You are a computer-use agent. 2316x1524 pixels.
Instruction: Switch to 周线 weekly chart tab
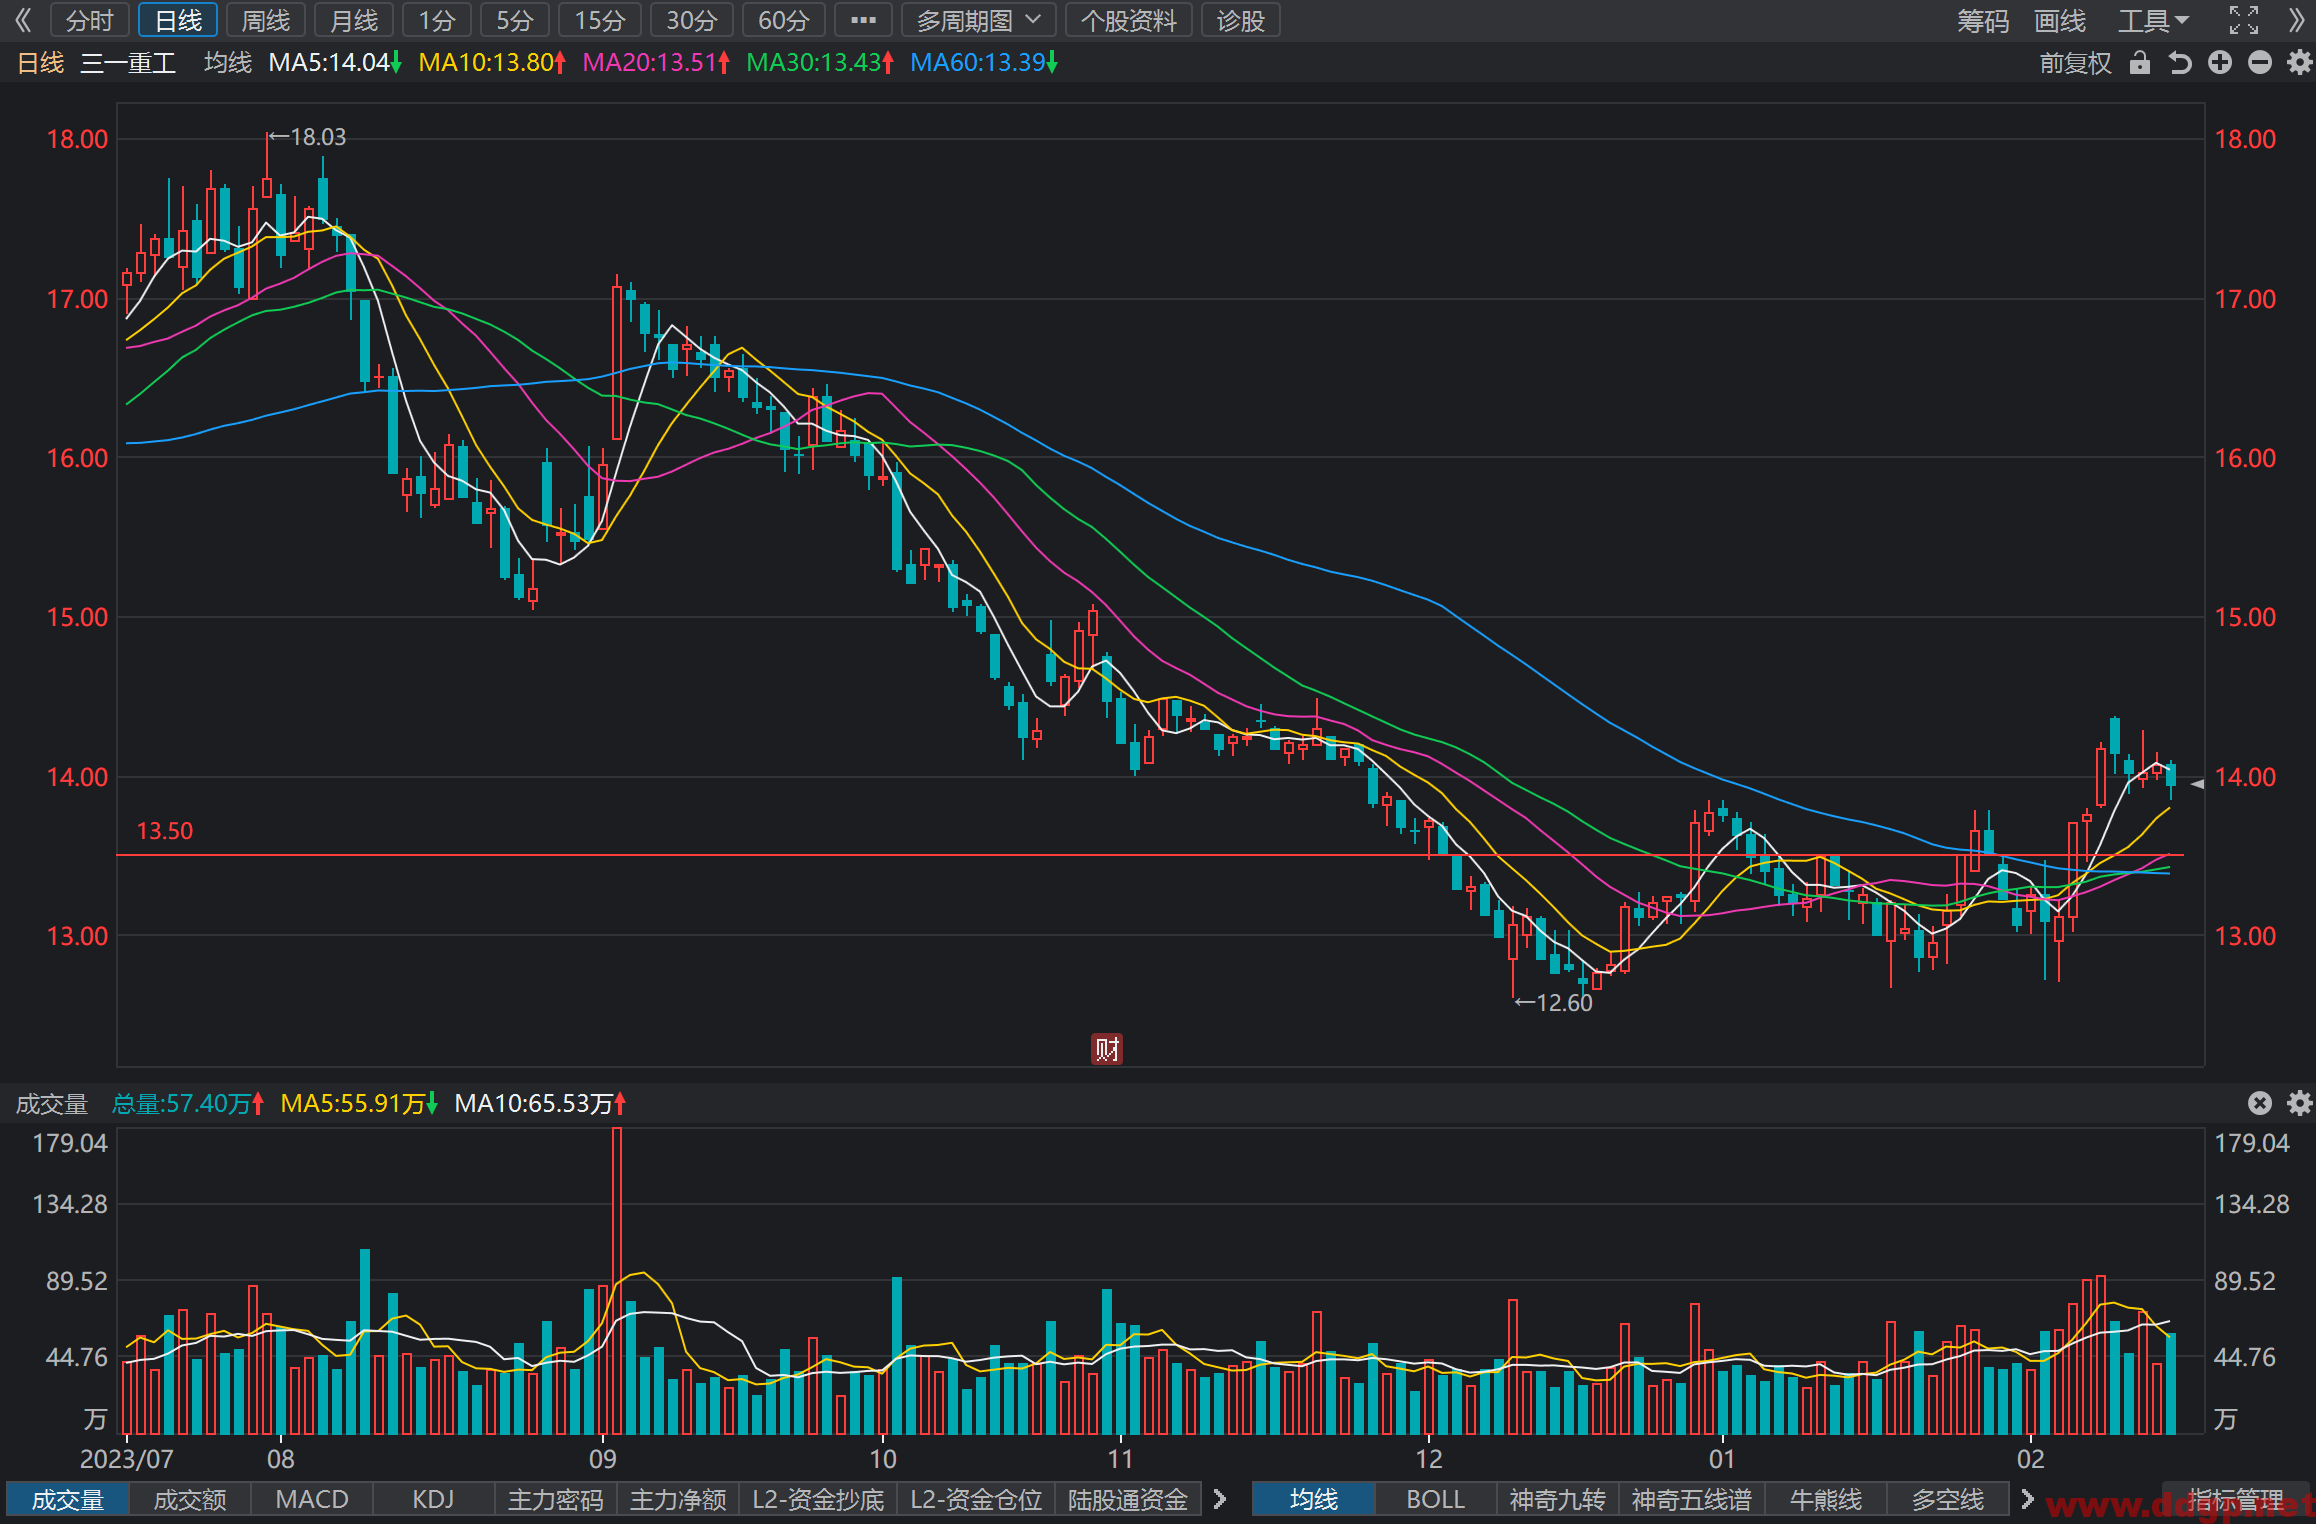click(x=266, y=20)
